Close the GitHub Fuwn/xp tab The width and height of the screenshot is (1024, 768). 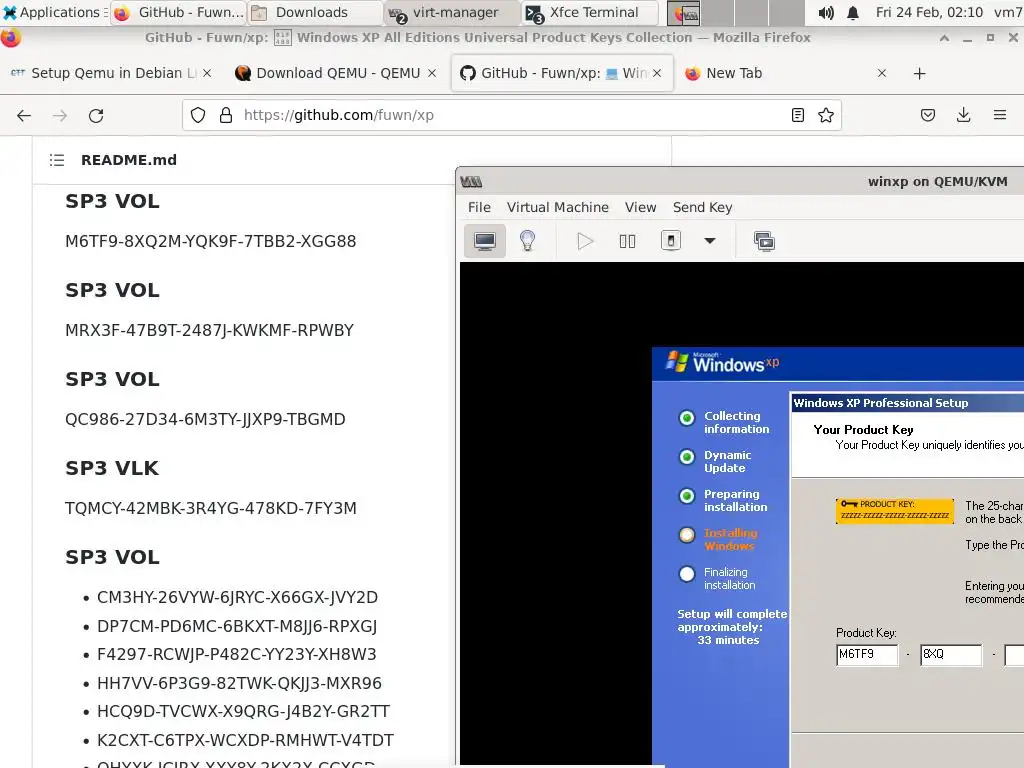point(657,73)
